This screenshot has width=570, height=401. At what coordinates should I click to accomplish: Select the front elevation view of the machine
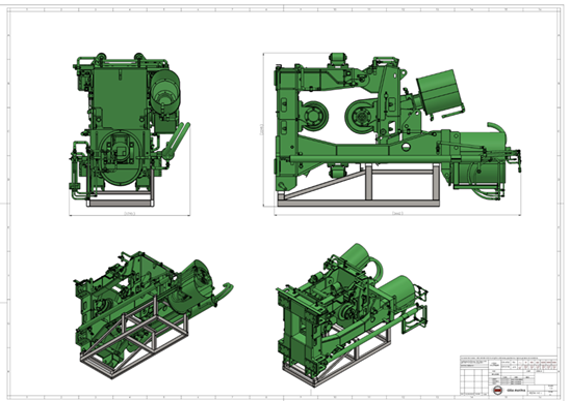130,130
